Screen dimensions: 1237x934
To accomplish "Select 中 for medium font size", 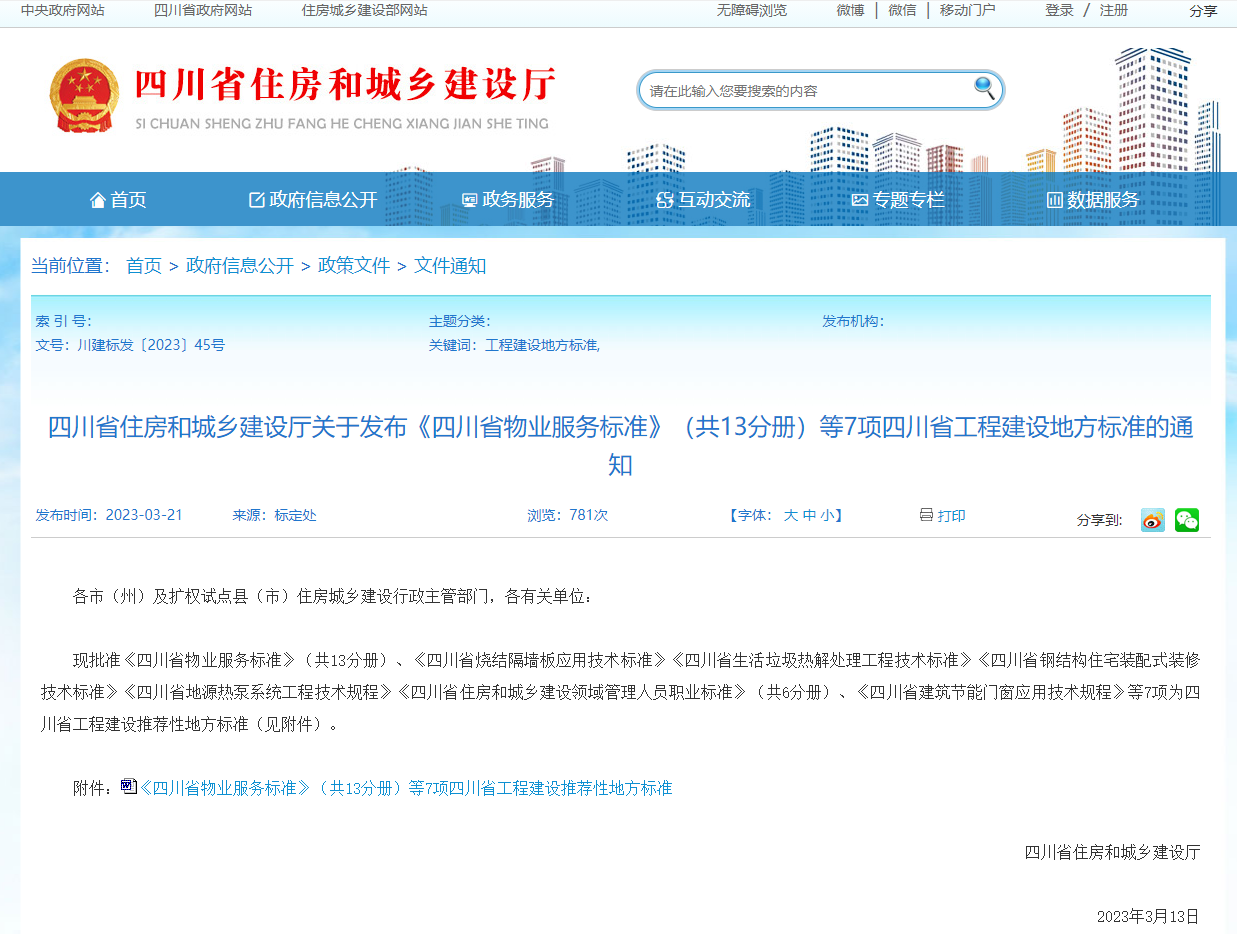I will 812,516.
